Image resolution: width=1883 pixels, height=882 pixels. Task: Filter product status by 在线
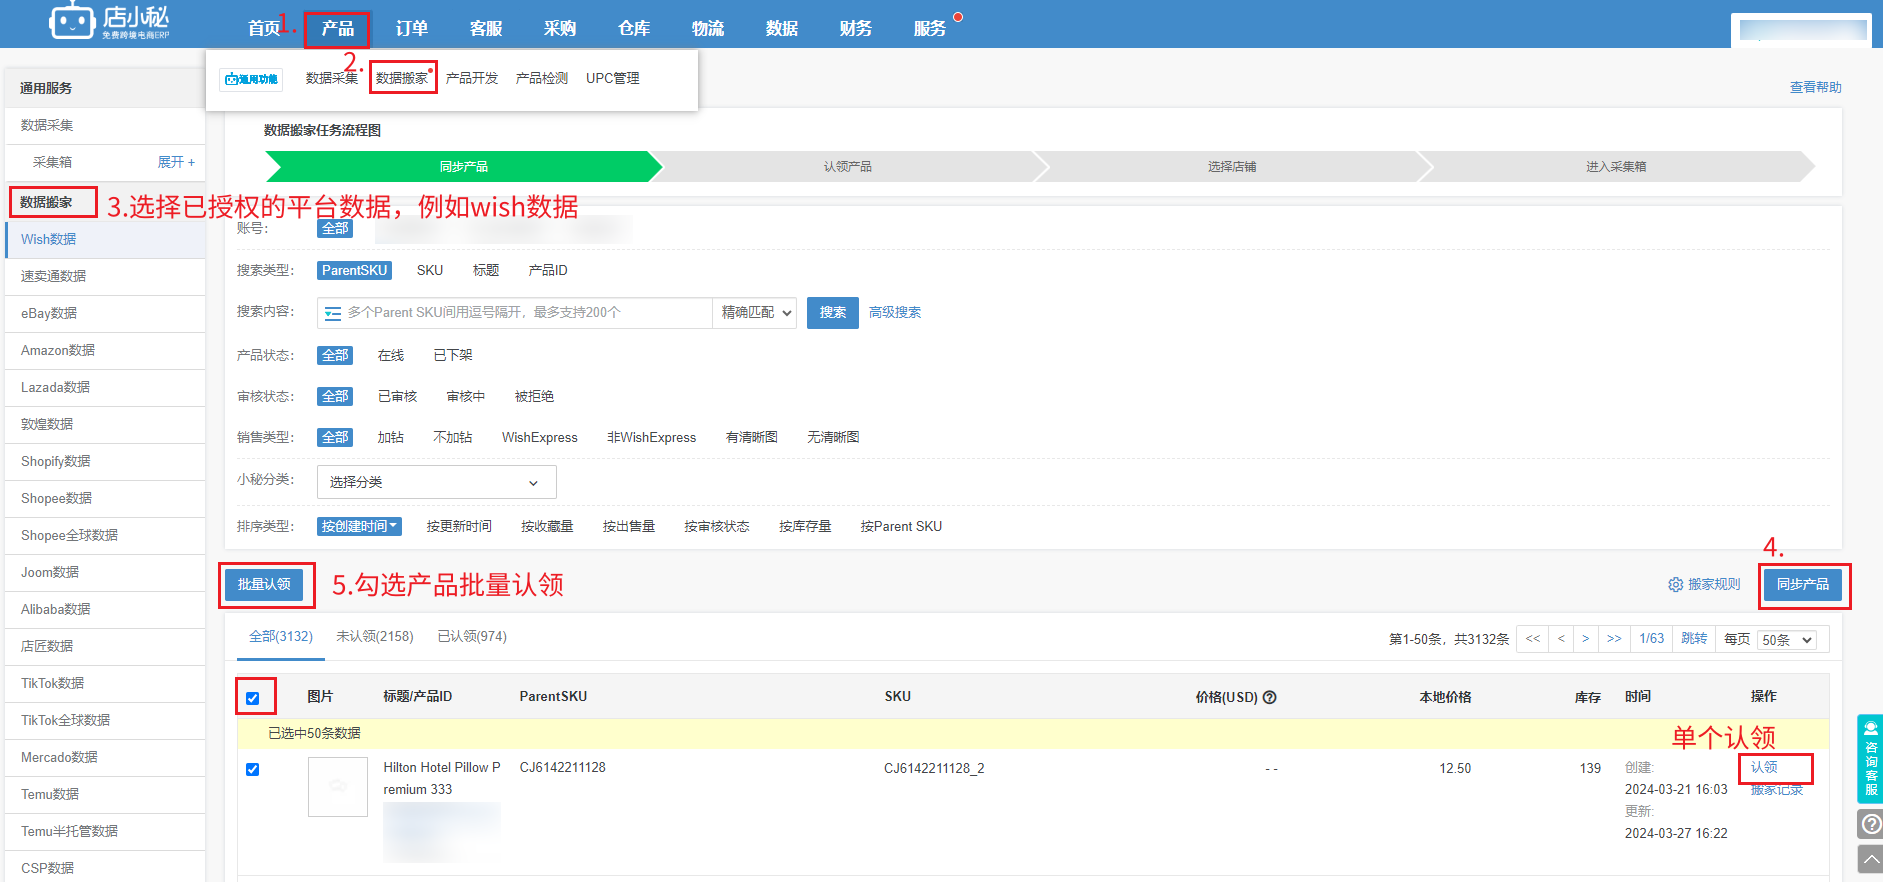point(391,356)
